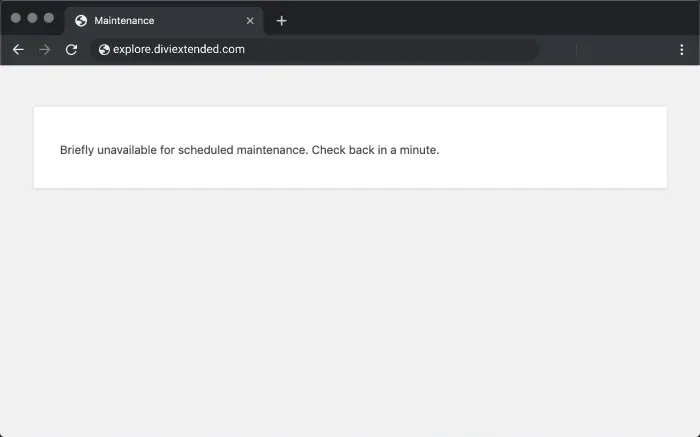Click the red window close button

16,18
